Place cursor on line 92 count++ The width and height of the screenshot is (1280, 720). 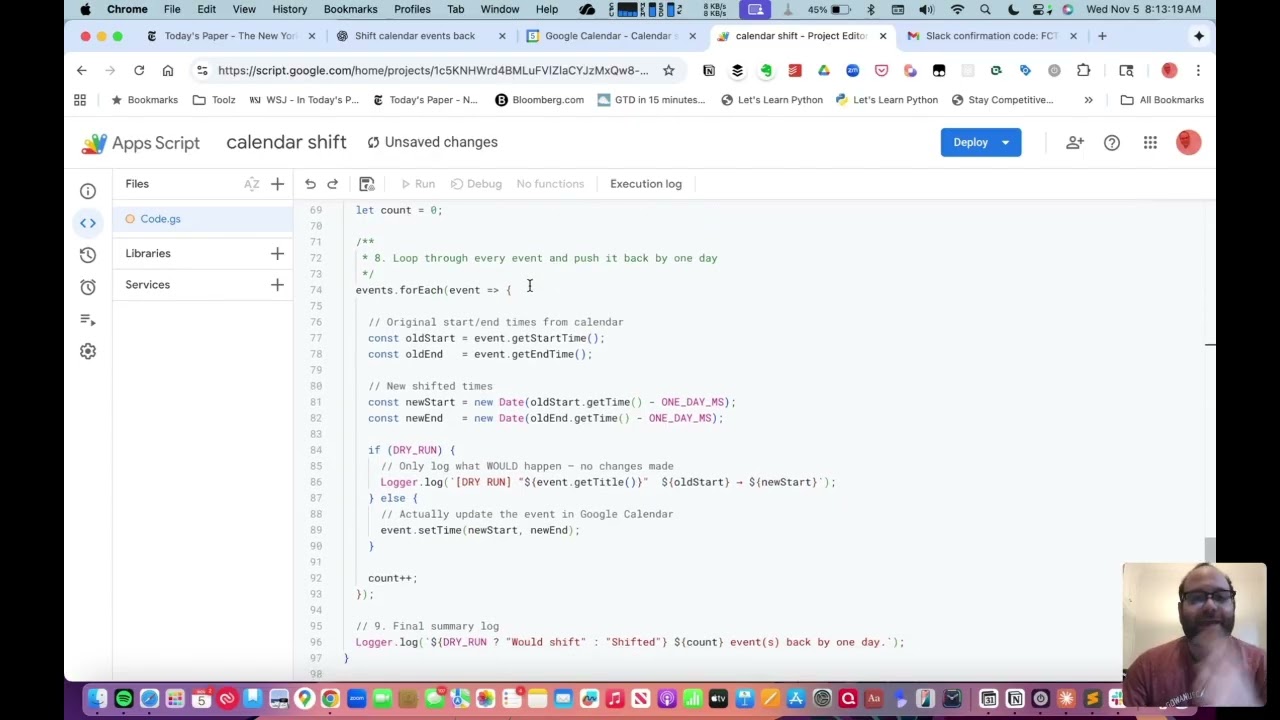click(x=392, y=578)
